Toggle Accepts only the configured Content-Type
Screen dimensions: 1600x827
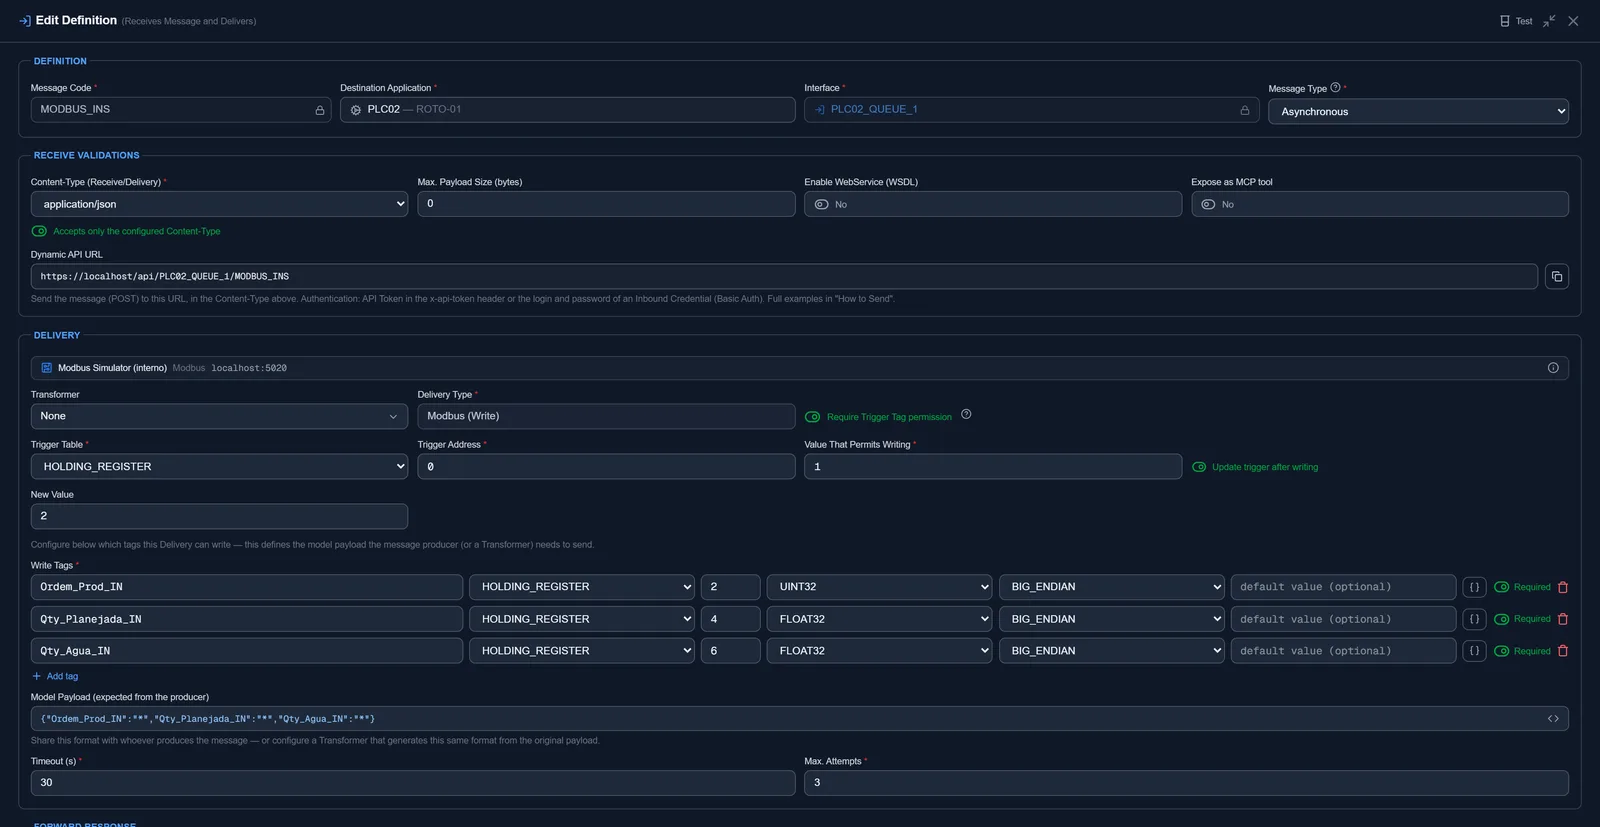click(39, 231)
